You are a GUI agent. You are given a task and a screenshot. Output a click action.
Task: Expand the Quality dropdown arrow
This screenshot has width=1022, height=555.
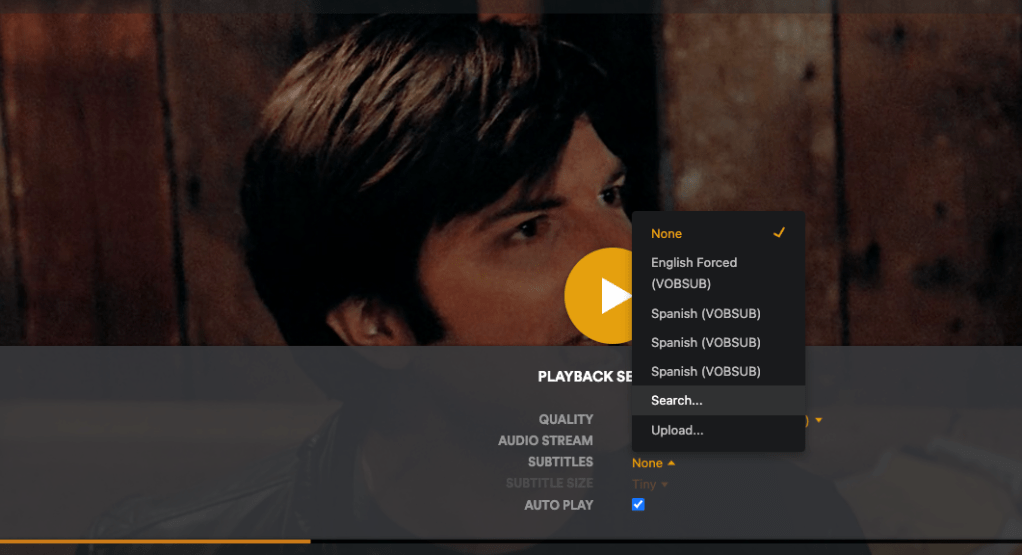(x=819, y=420)
